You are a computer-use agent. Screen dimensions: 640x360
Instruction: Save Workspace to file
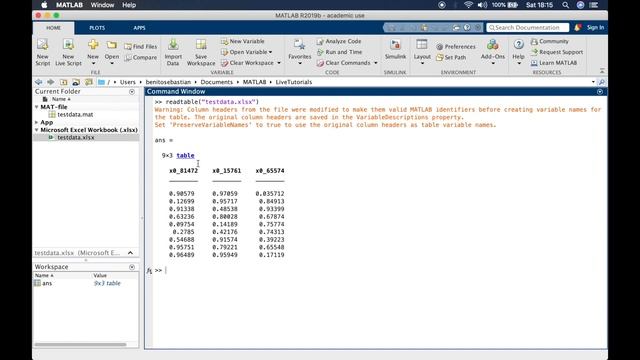pyautogui.click(x=201, y=52)
